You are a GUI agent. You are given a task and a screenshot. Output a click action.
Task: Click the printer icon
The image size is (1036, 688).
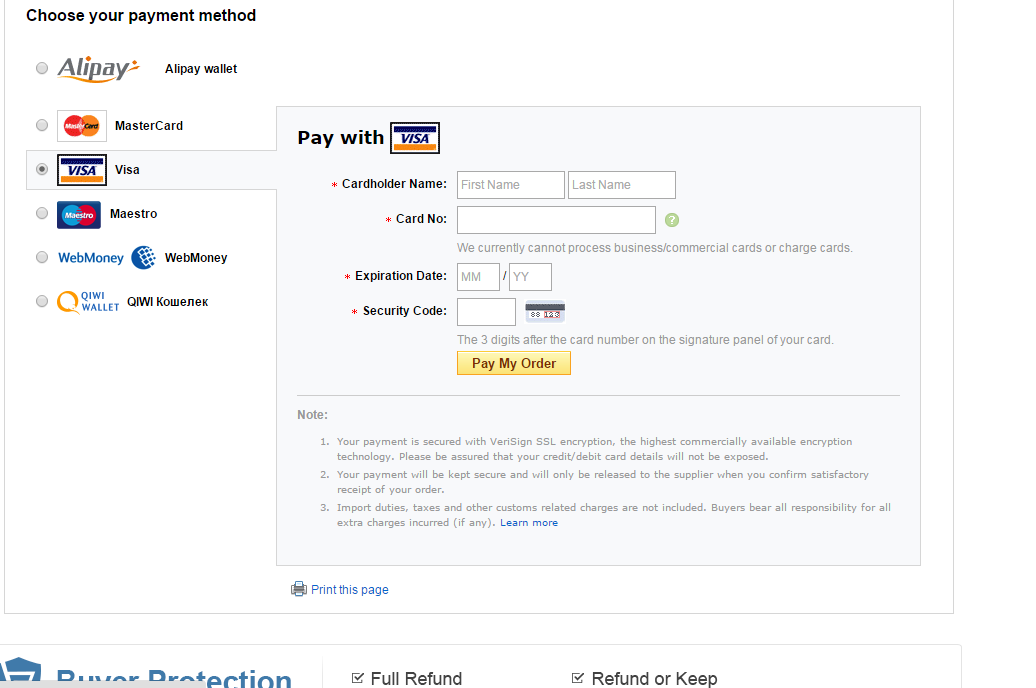pyautogui.click(x=299, y=589)
